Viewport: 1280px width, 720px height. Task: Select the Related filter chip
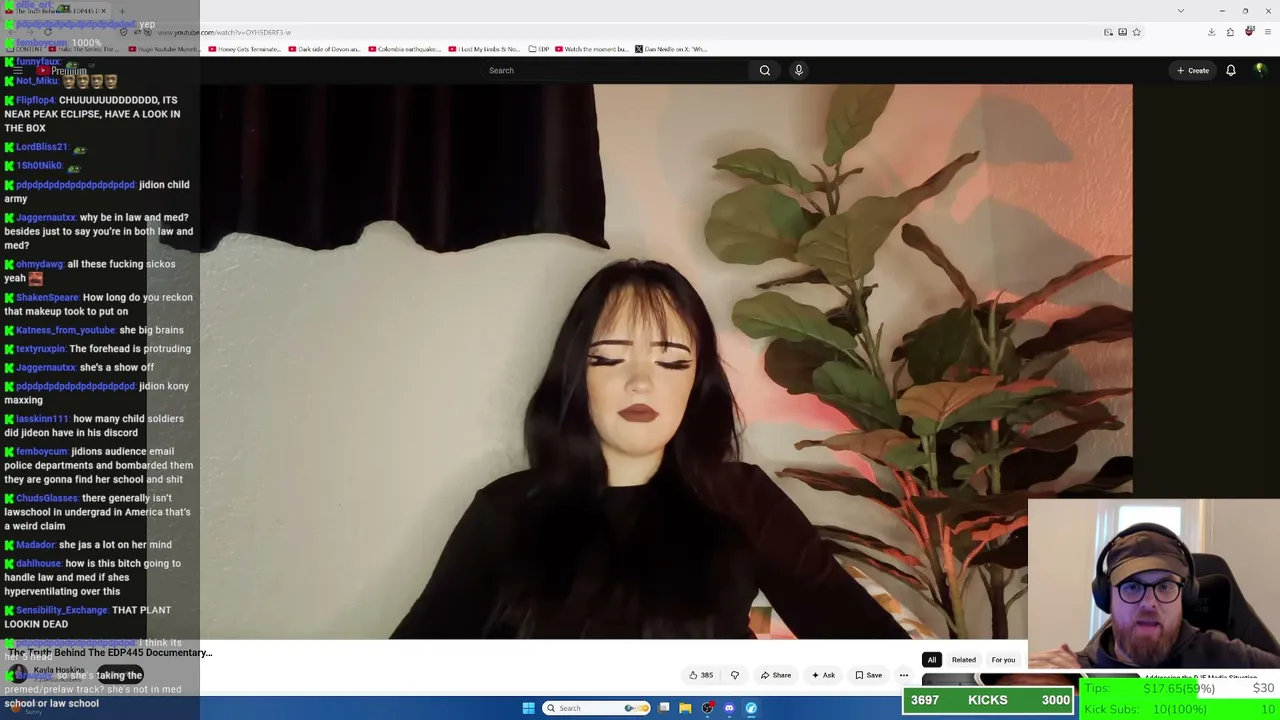(x=963, y=660)
